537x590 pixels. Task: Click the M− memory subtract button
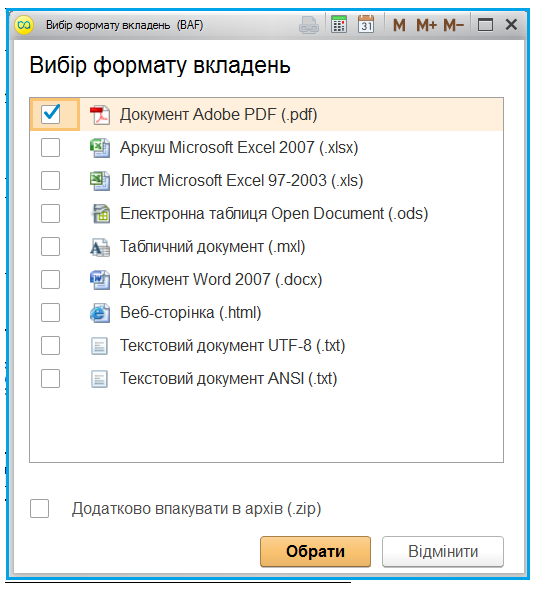[x=453, y=26]
